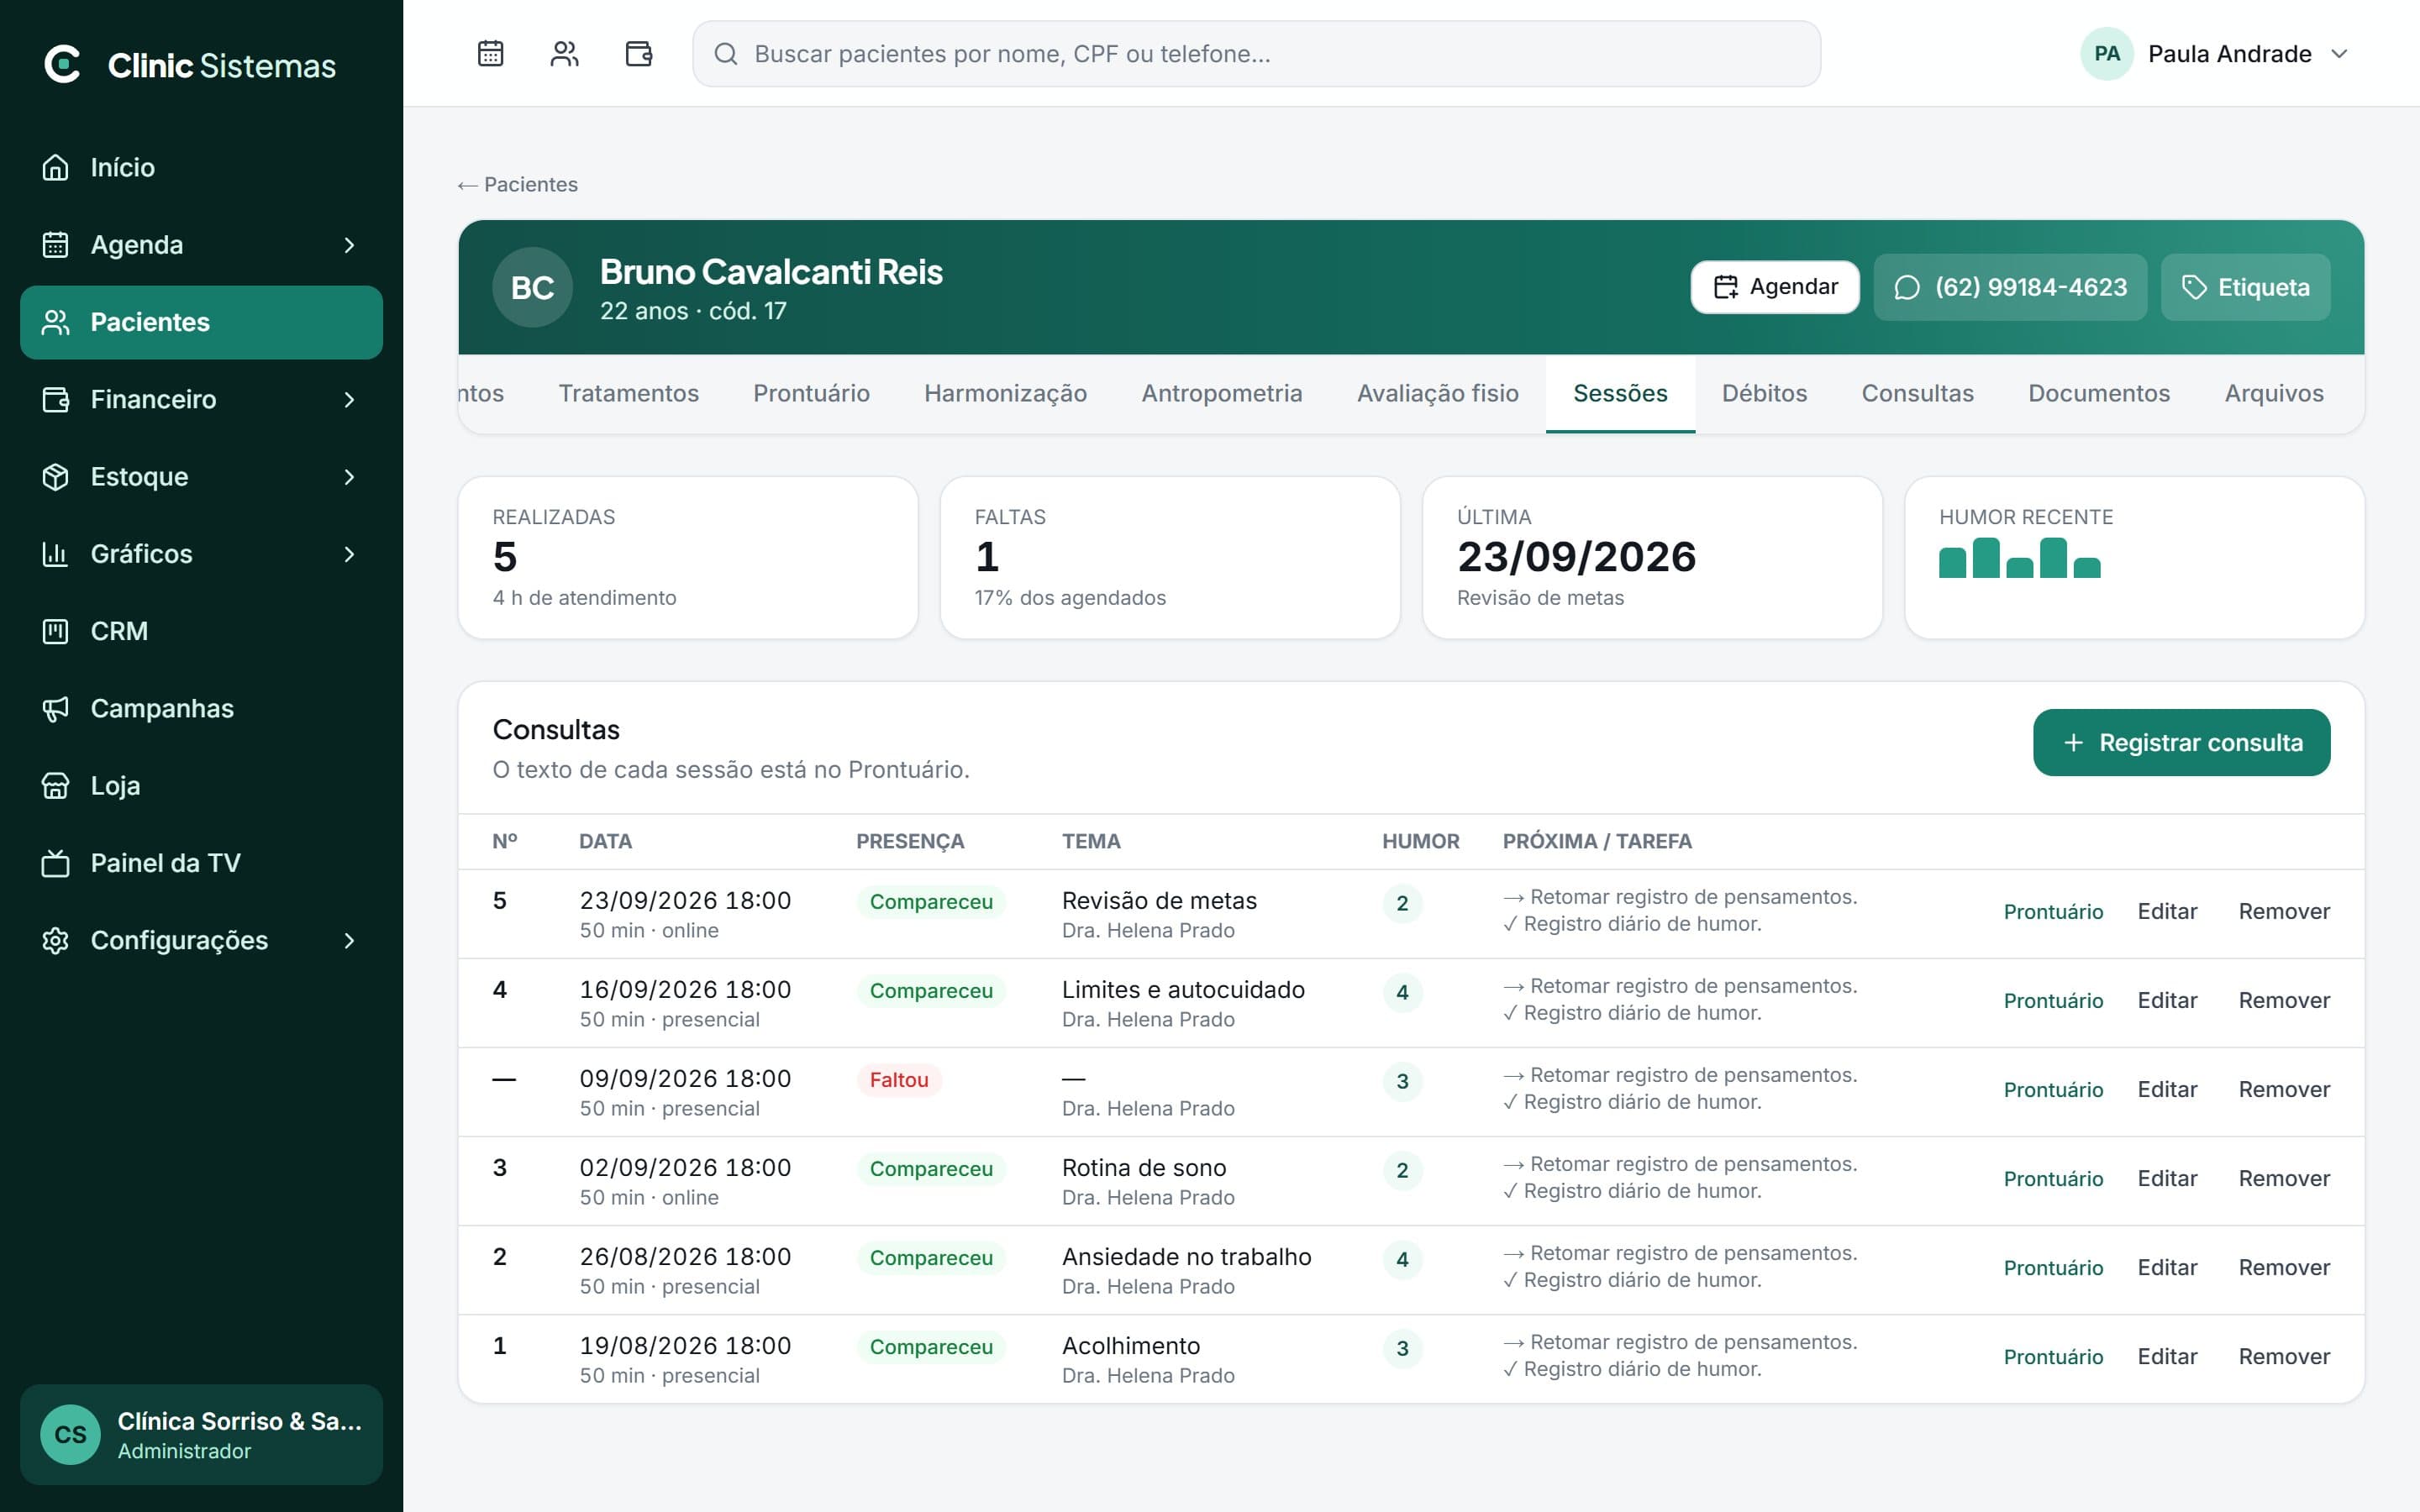Edit the Rotina de sono session
This screenshot has width=2420, height=1512.
pos(2167,1178)
